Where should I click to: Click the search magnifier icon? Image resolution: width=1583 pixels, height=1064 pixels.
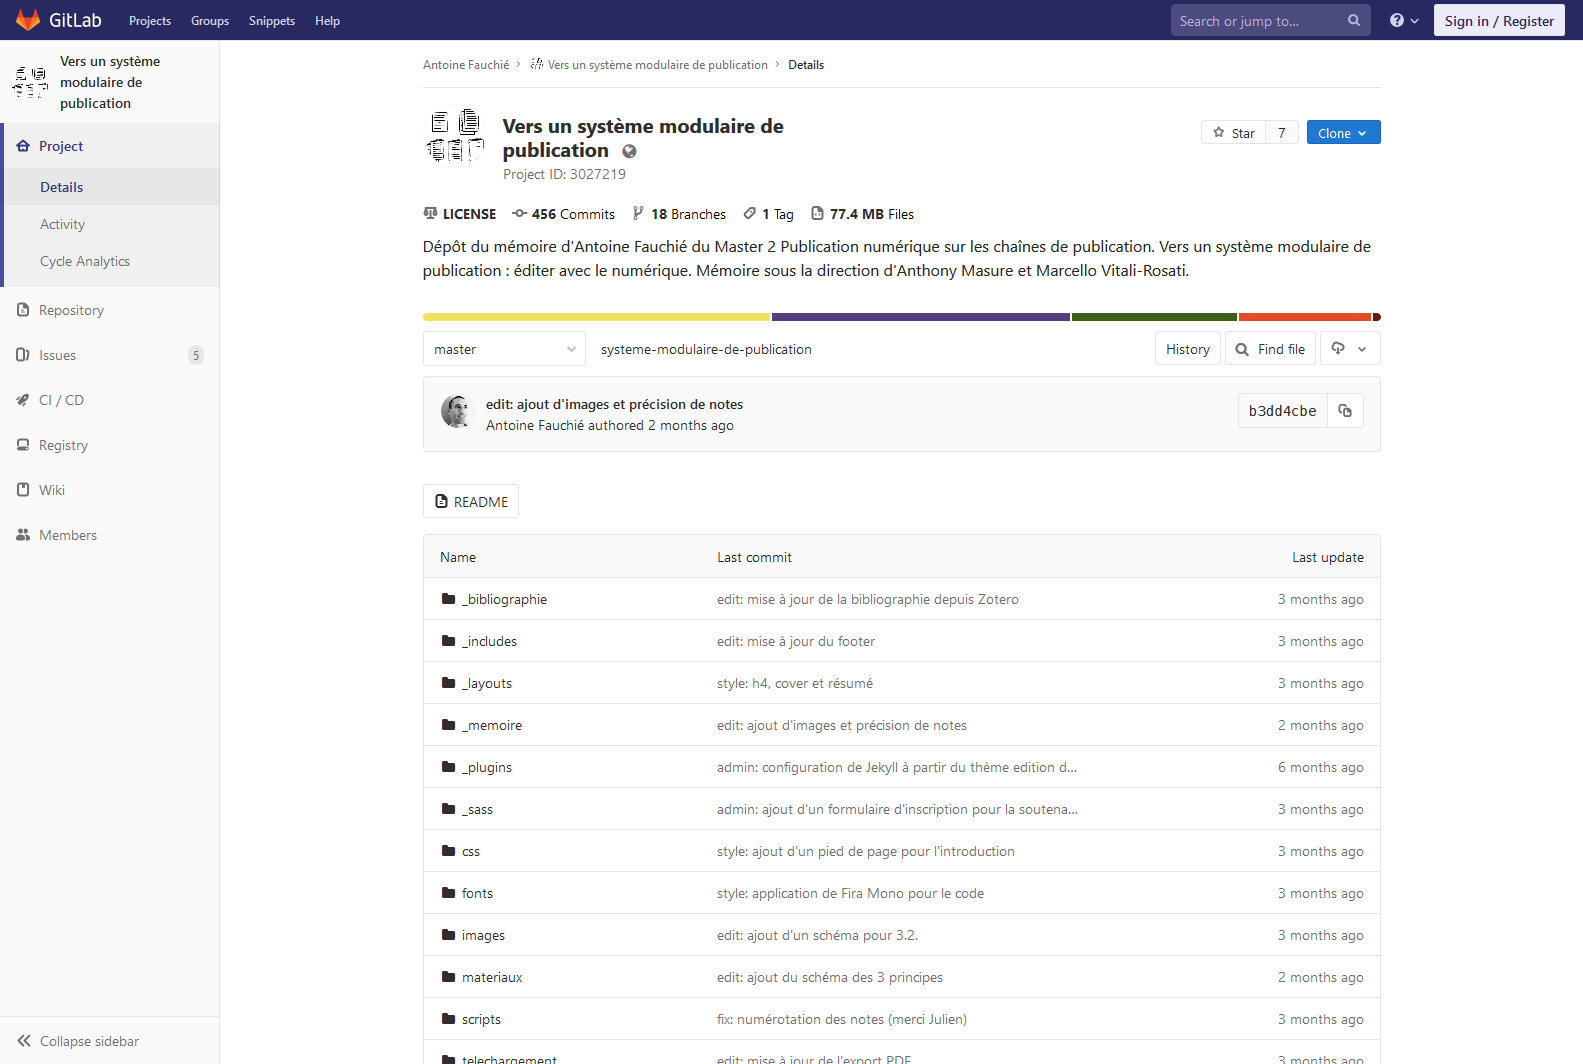[x=1353, y=20]
